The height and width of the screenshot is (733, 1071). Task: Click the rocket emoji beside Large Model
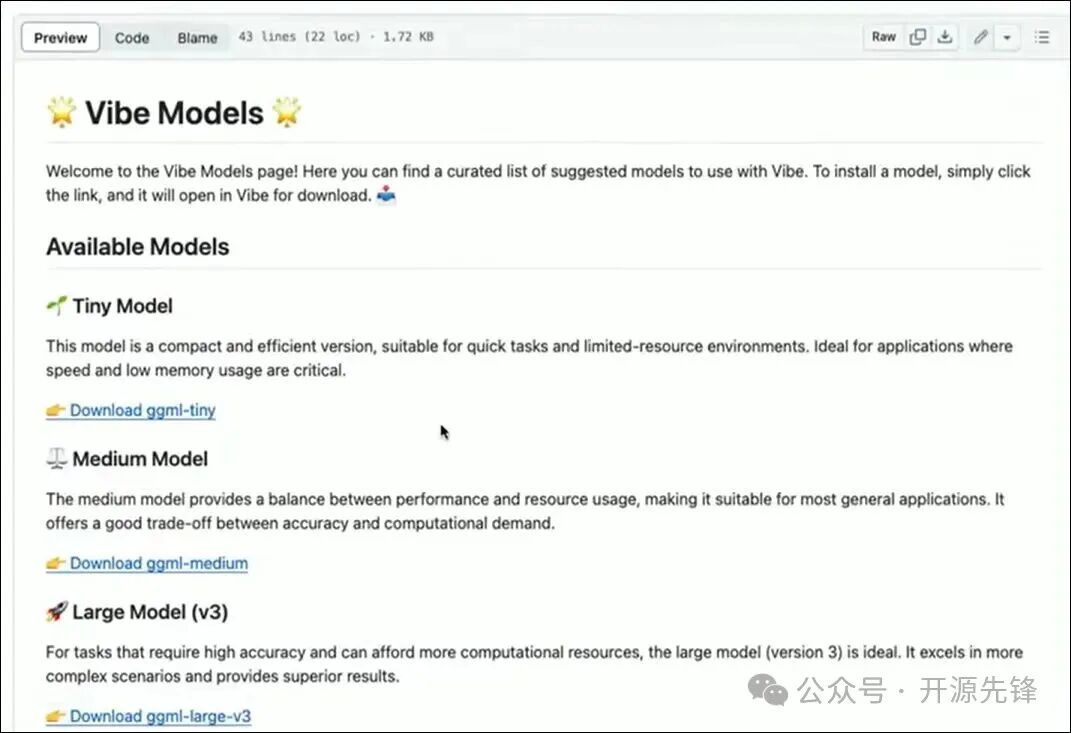point(56,612)
